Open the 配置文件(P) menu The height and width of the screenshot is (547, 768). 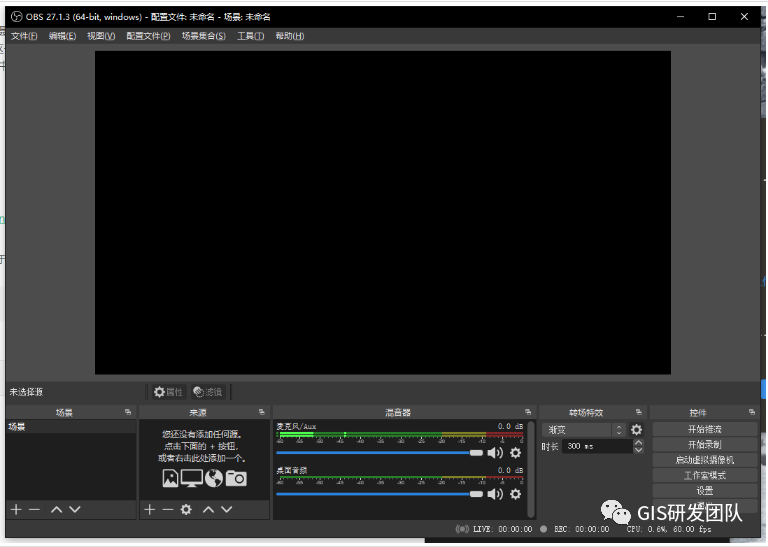148,36
